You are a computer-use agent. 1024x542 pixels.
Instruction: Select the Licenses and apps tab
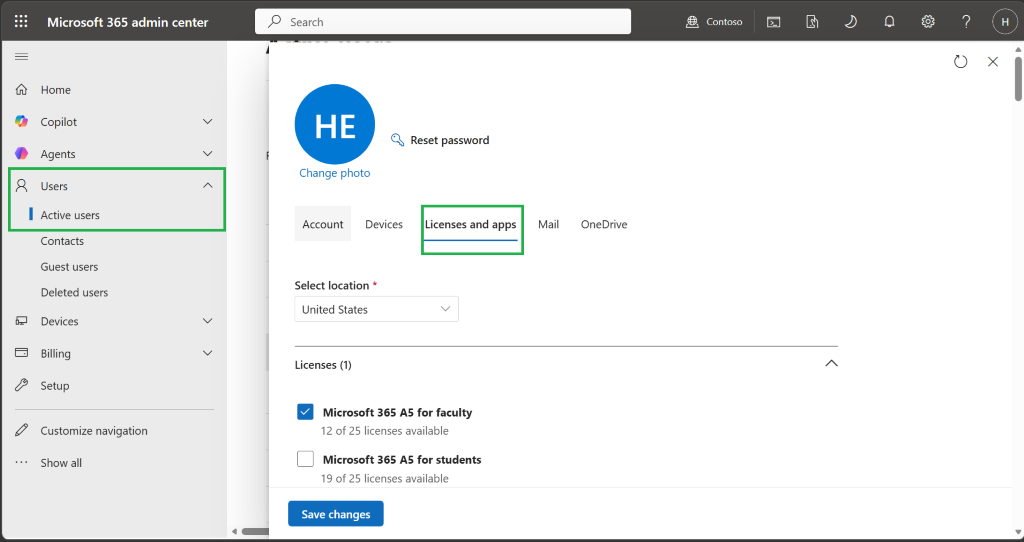coord(470,224)
